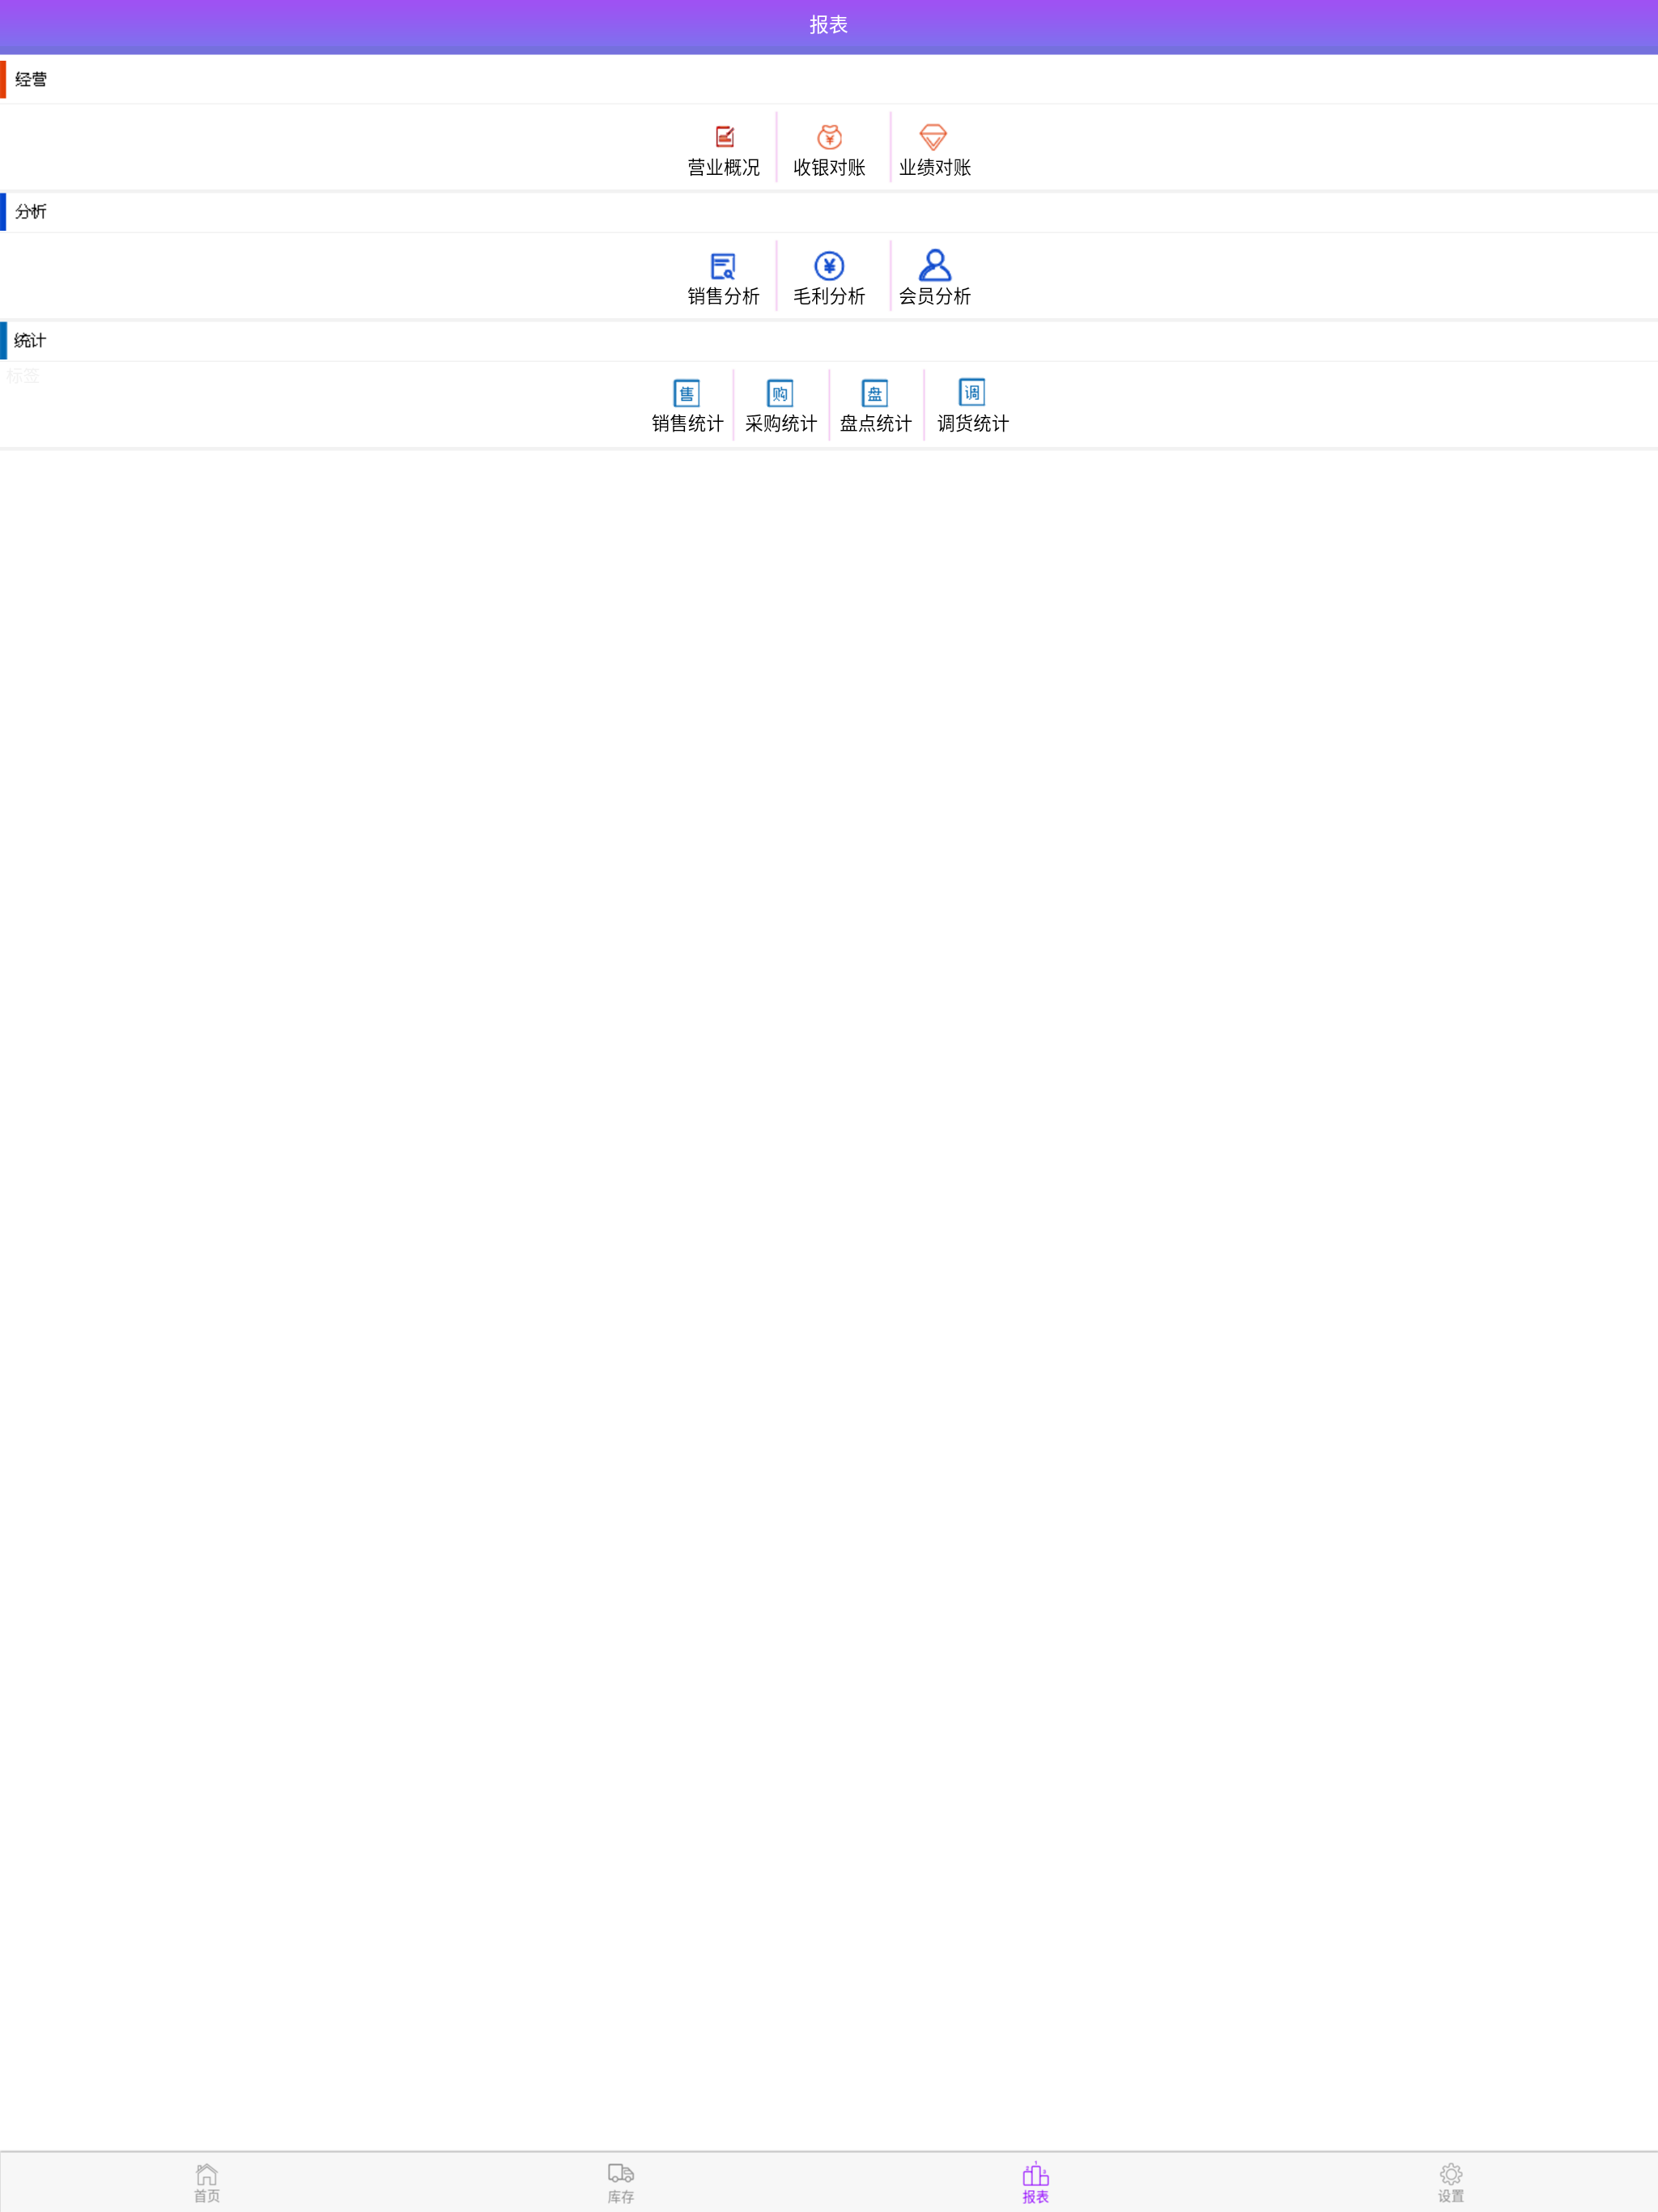The width and height of the screenshot is (1658, 2212).
Task: Click the 经营 section header
Action: click(31, 80)
